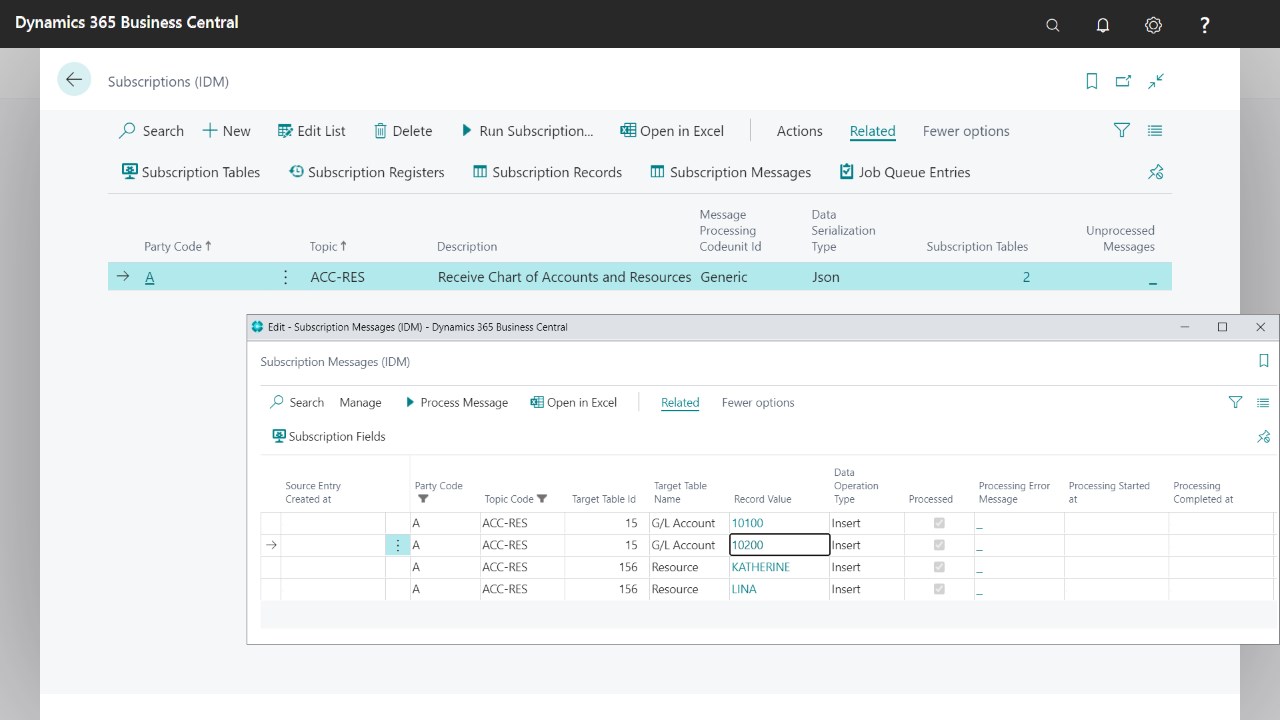This screenshot has height=720, width=1280.
Task: Click the Dynamics 365 Business Central title
Action: pyautogui.click(x=127, y=21)
